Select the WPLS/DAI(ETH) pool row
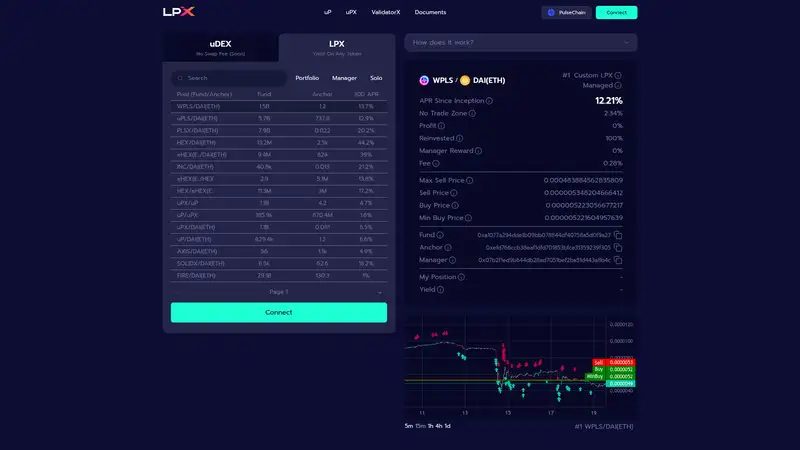 pos(279,107)
